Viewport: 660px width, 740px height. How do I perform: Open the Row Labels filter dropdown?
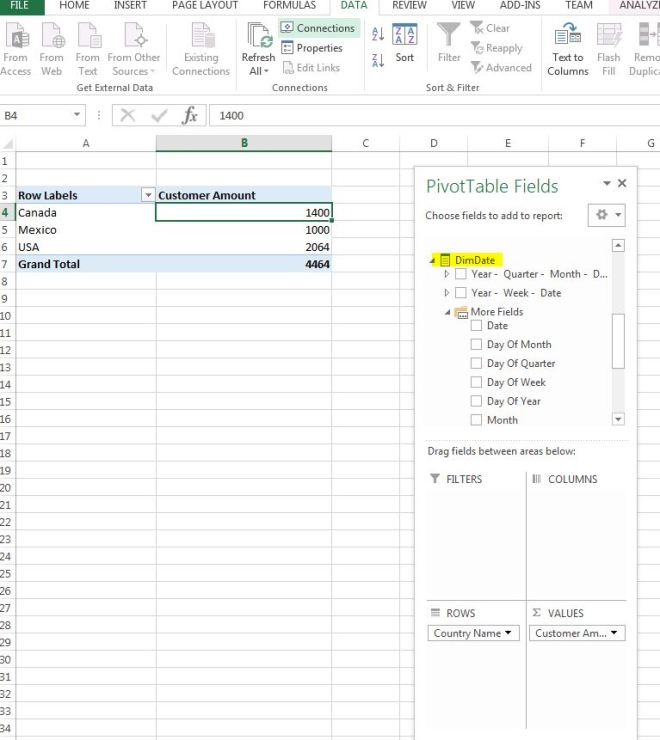(x=148, y=195)
